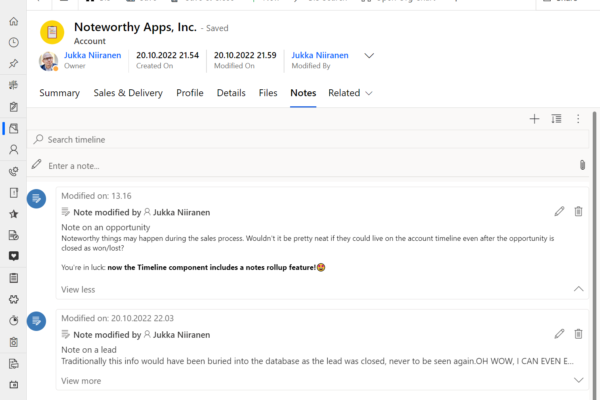Viewport: 600px width, 400px height.
Task: Open Recent items in the sidebar
Action: click(13, 43)
